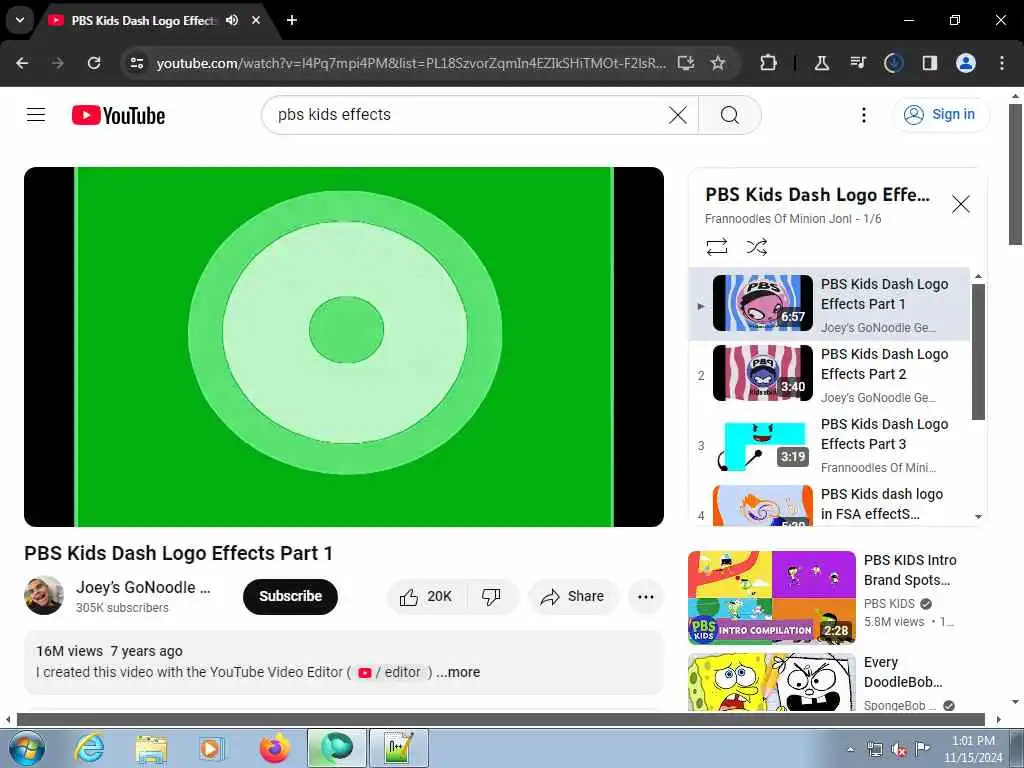Image resolution: width=1024 pixels, height=768 pixels.
Task: Play PBS Kids Dash Logo Effects Part 3
Action: 829,444
